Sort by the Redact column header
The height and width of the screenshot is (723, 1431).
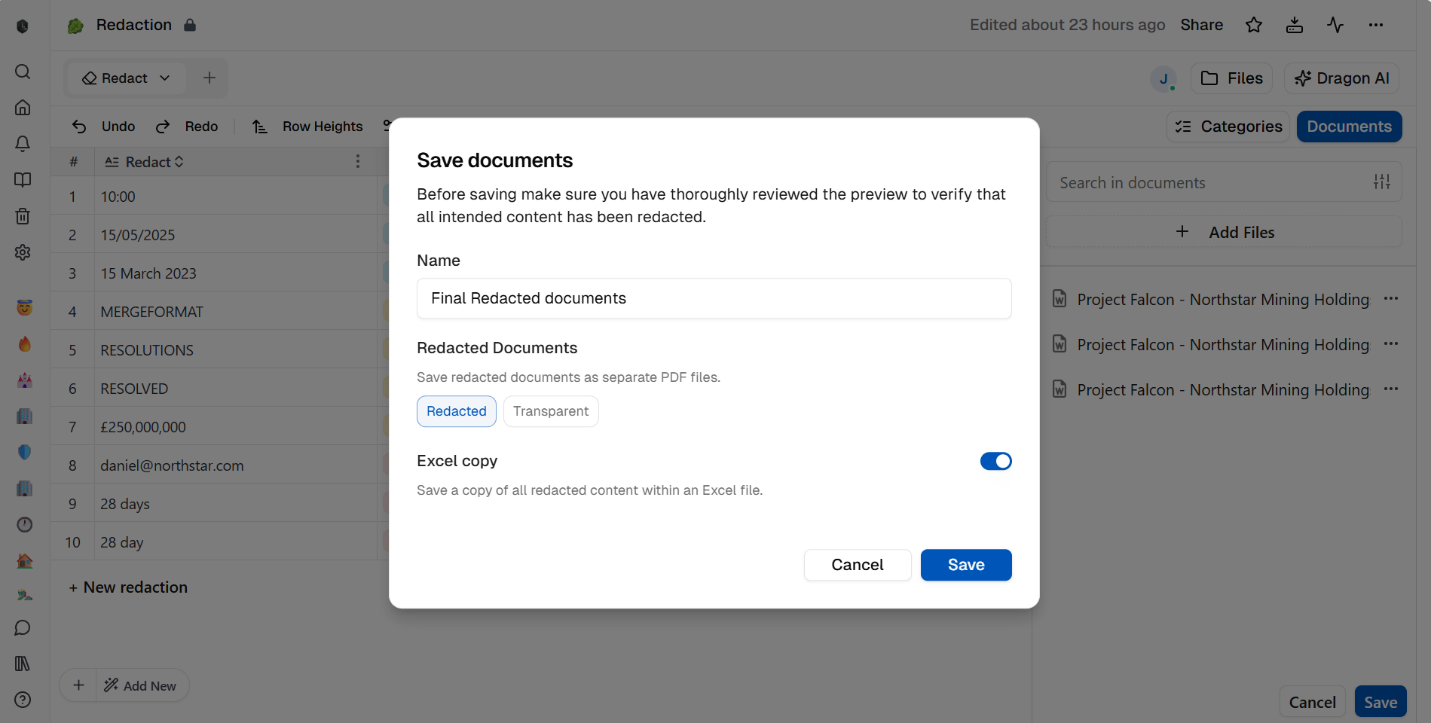click(145, 162)
